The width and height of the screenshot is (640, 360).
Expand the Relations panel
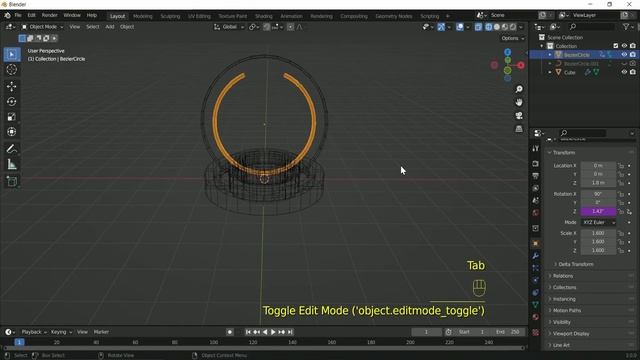562,276
